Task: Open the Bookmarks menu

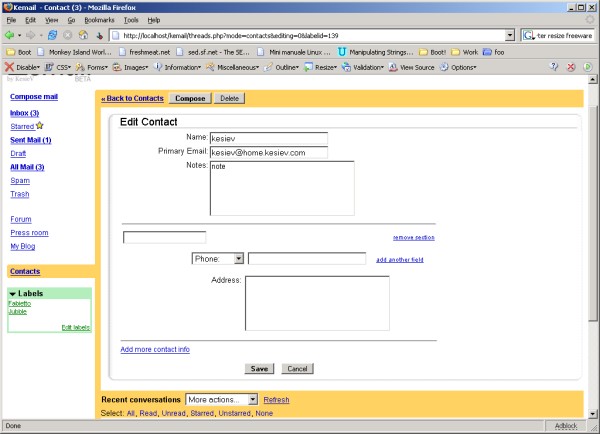Action: [x=99, y=20]
